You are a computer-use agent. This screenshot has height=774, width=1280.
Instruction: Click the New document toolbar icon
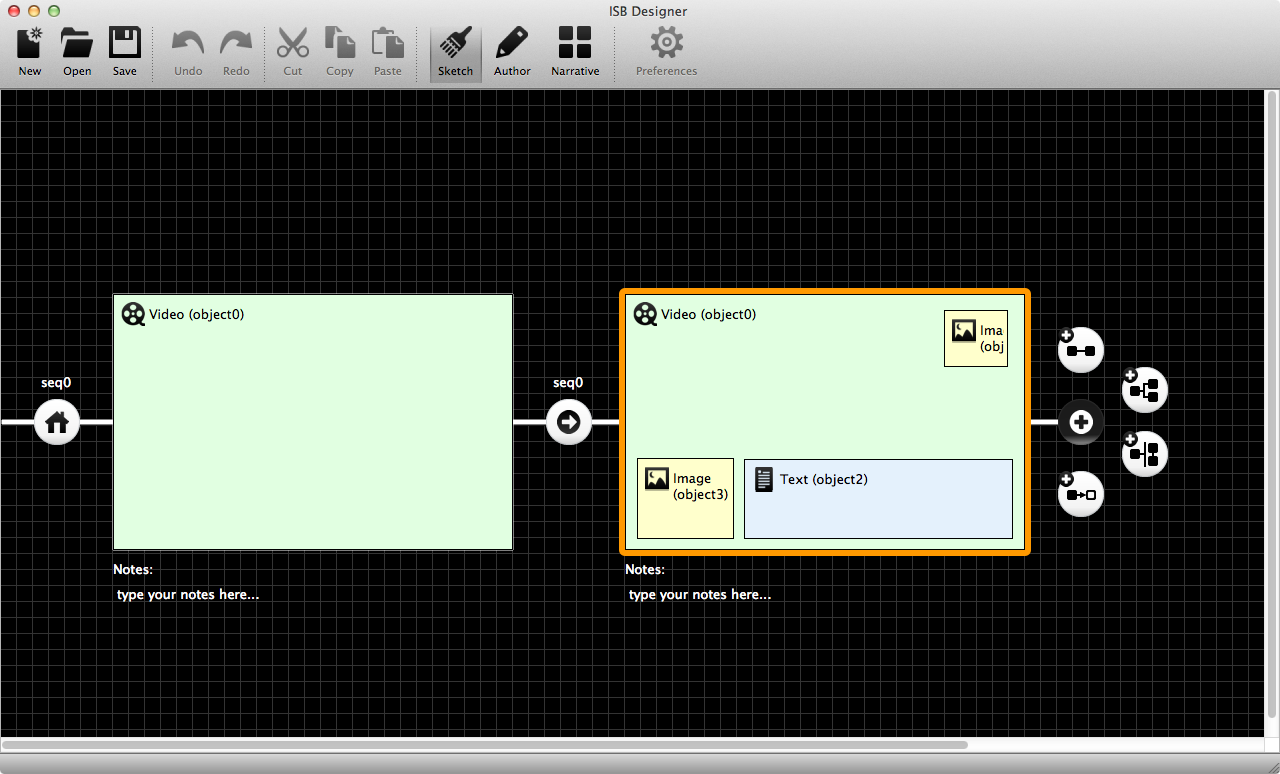click(x=30, y=43)
